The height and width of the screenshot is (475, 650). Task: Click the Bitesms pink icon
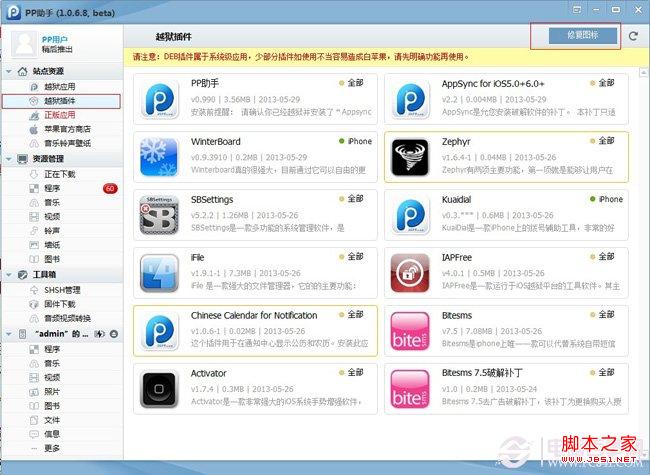point(410,331)
